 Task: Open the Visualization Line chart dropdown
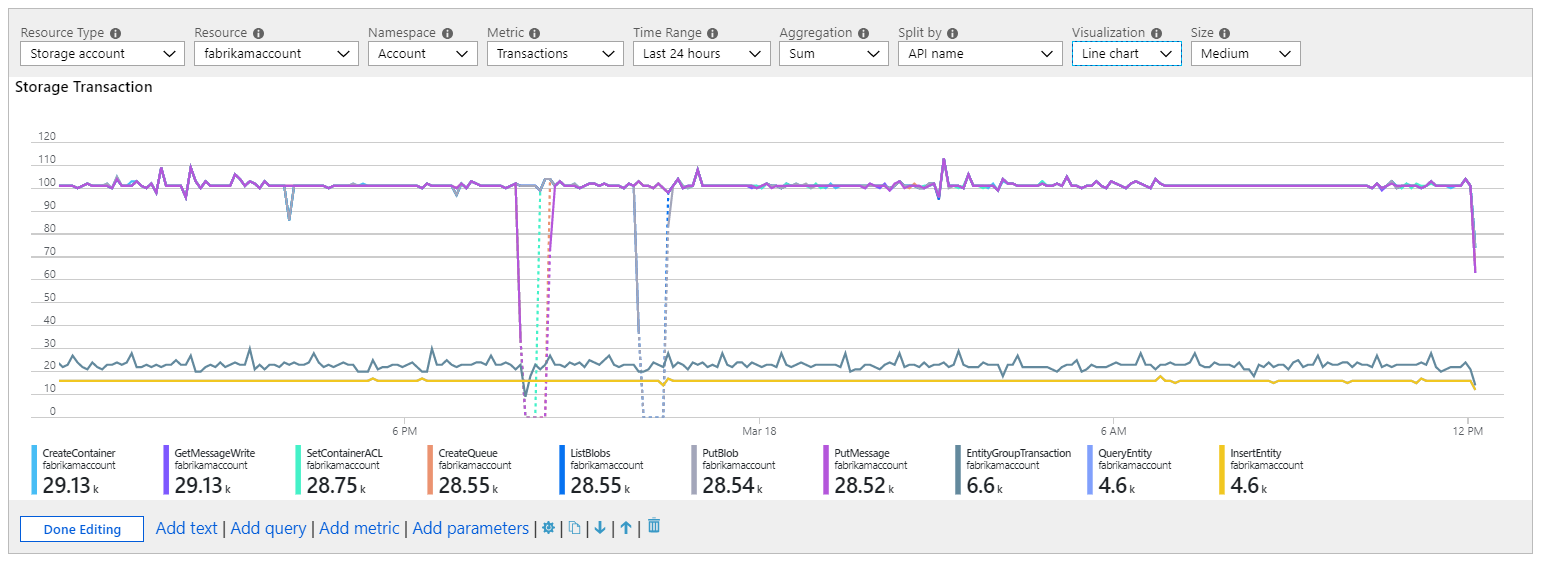pyautogui.click(x=1126, y=54)
